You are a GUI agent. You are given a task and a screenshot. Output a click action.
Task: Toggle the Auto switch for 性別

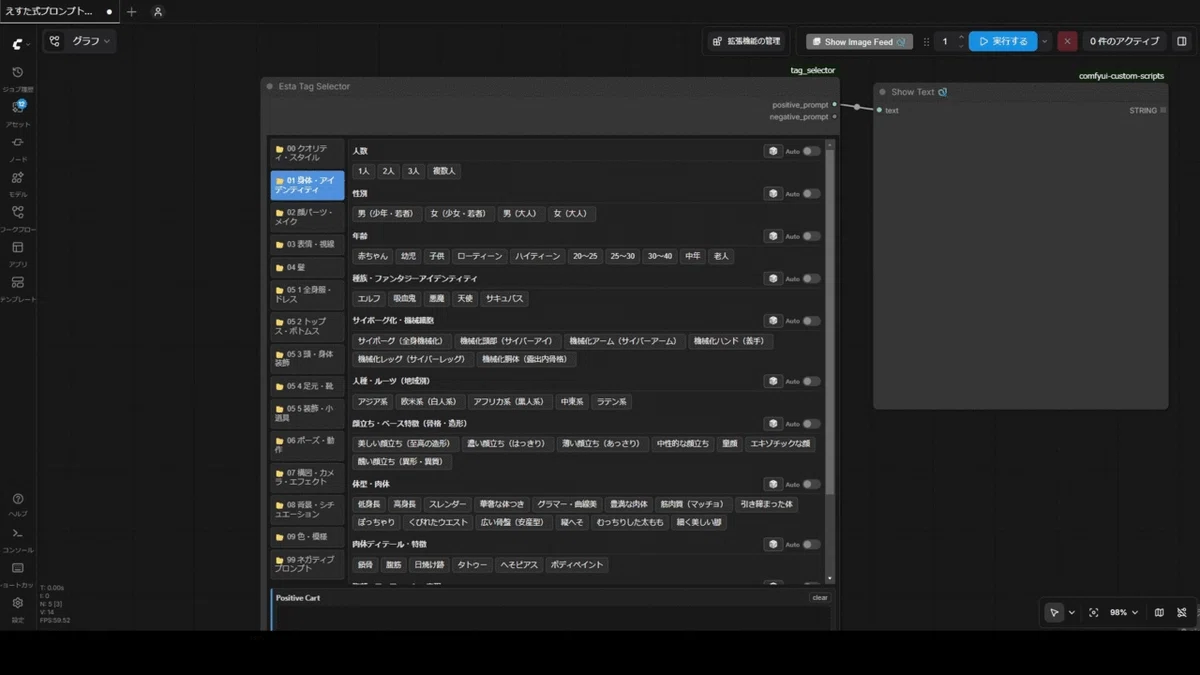point(811,194)
